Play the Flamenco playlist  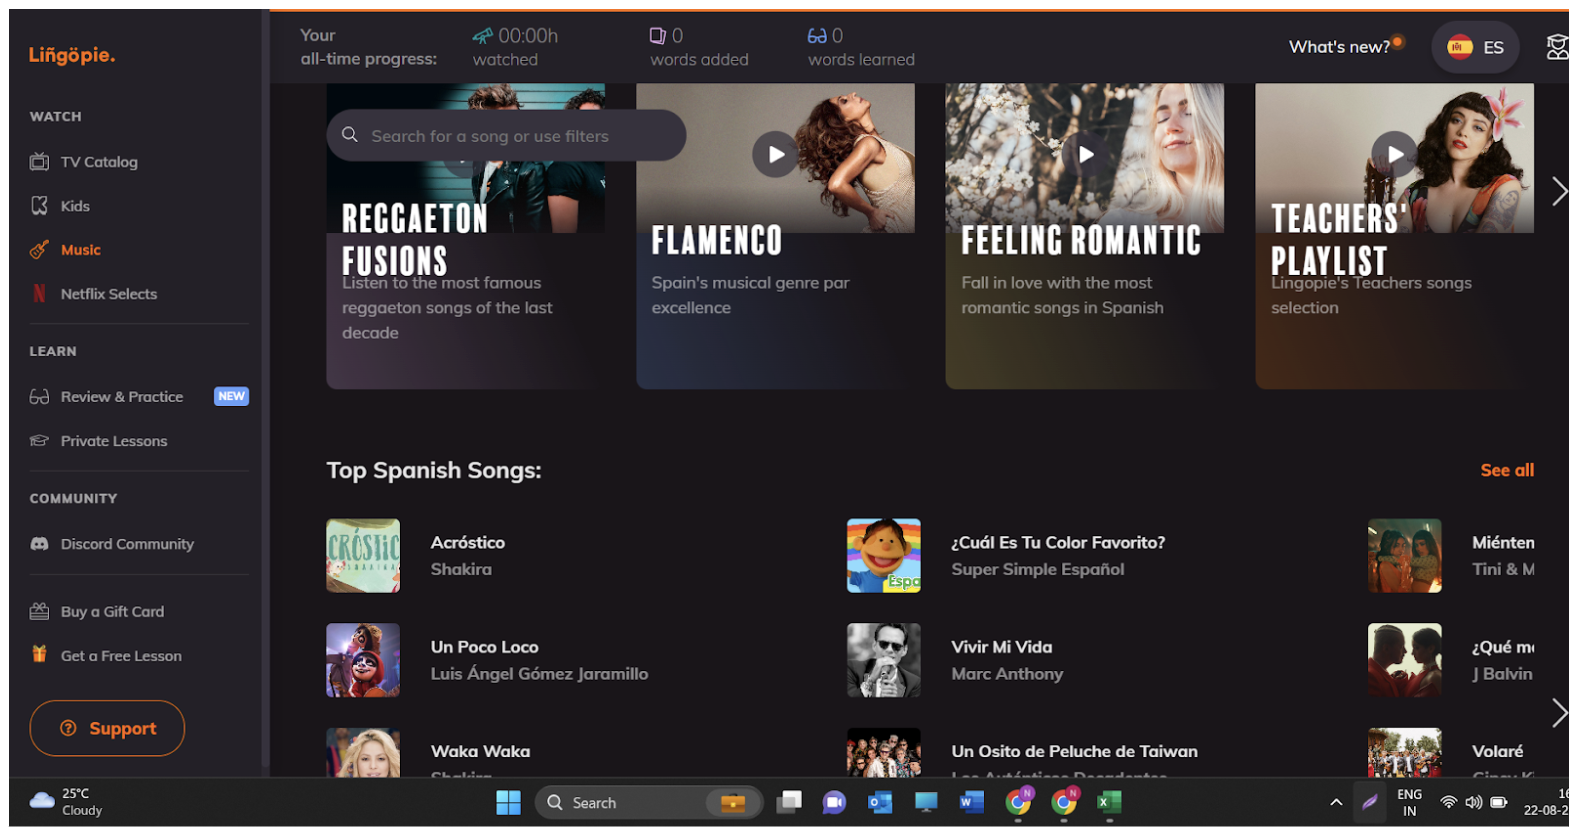point(775,154)
